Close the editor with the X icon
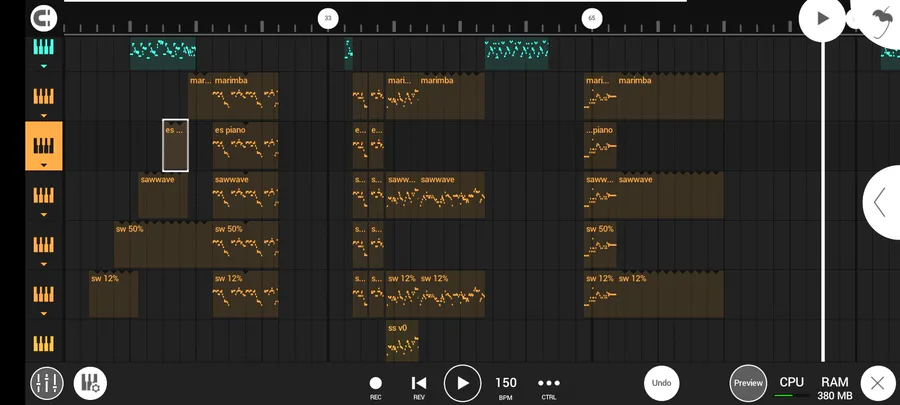The height and width of the screenshot is (405, 900). (x=878, y=383)
